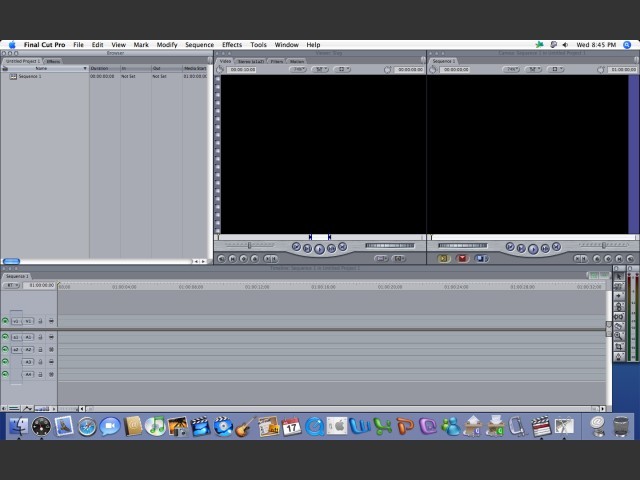Select the Slip tool in Tool palette
Screen dimensions: 640x480
619,316
